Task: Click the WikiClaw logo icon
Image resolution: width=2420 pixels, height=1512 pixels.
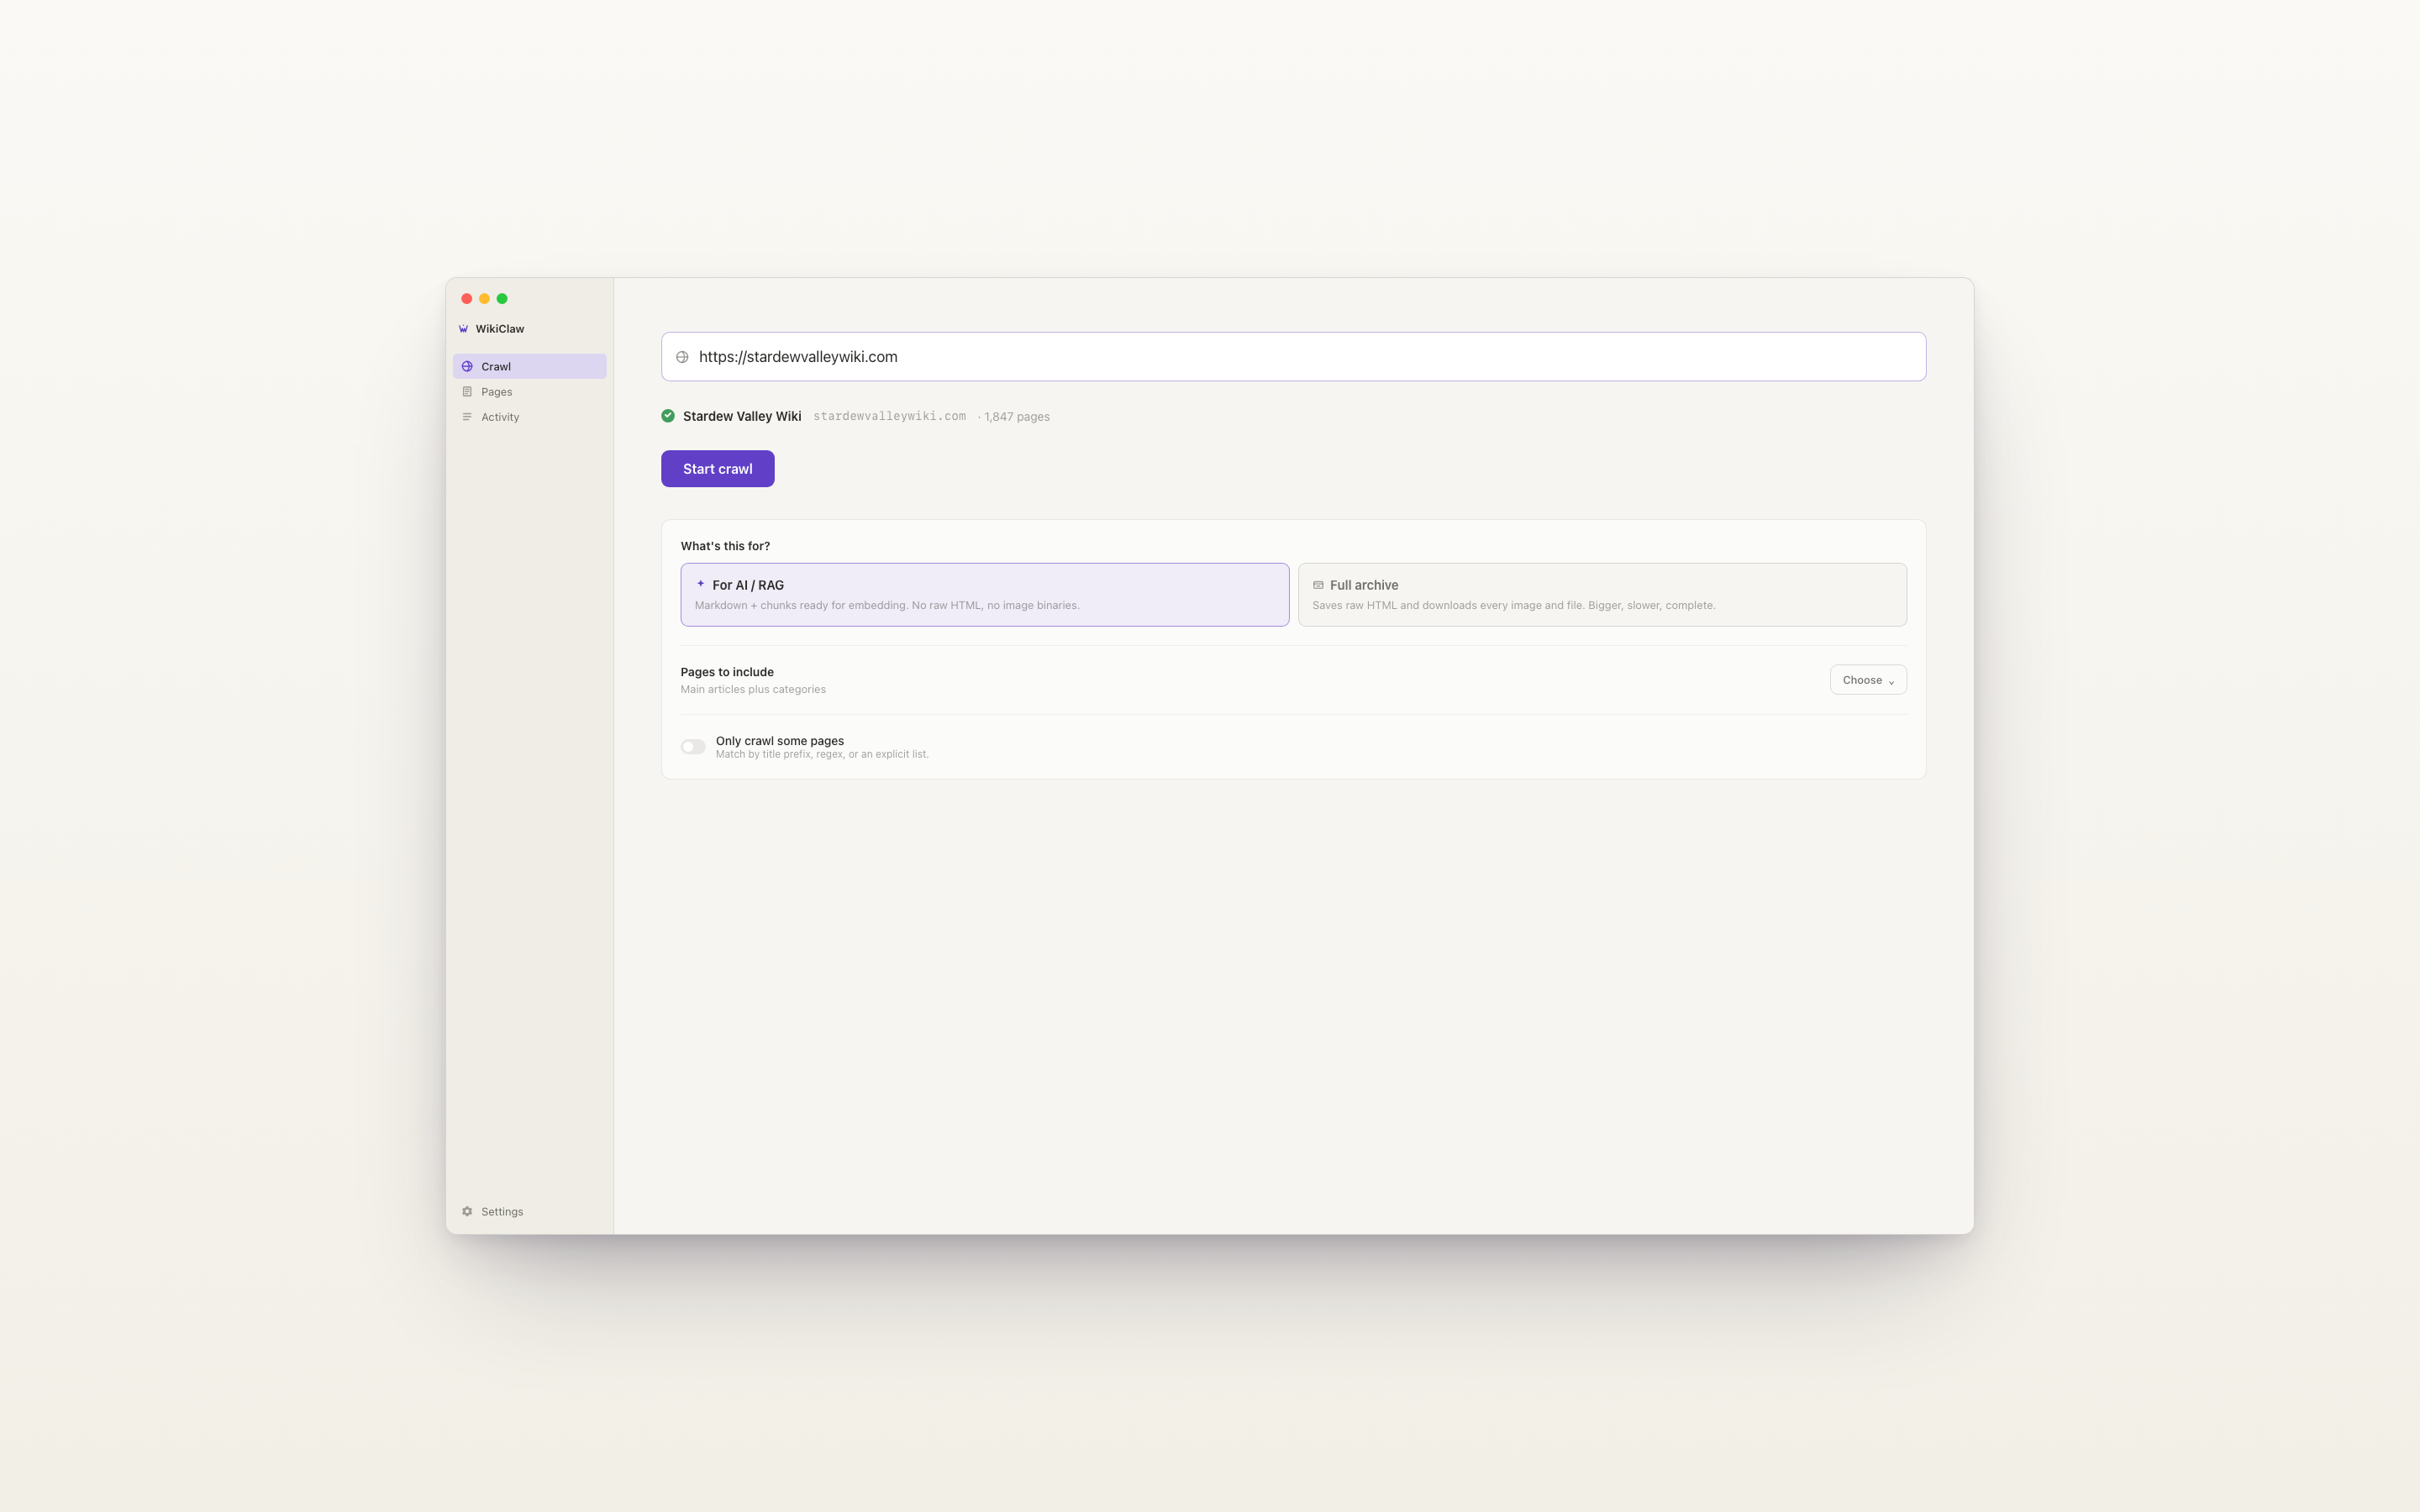Action: 463,329
